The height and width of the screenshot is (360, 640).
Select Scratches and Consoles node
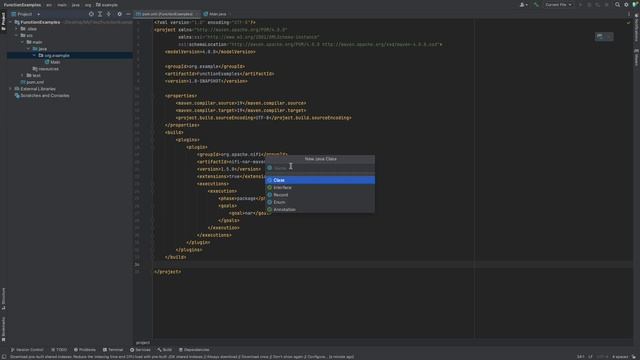click(x=42, y=96)
